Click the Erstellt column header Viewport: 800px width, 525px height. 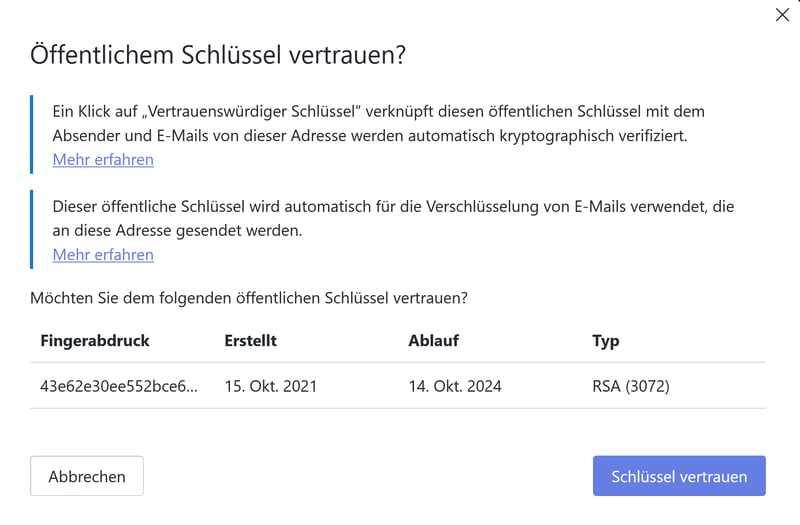coord(251,341)
